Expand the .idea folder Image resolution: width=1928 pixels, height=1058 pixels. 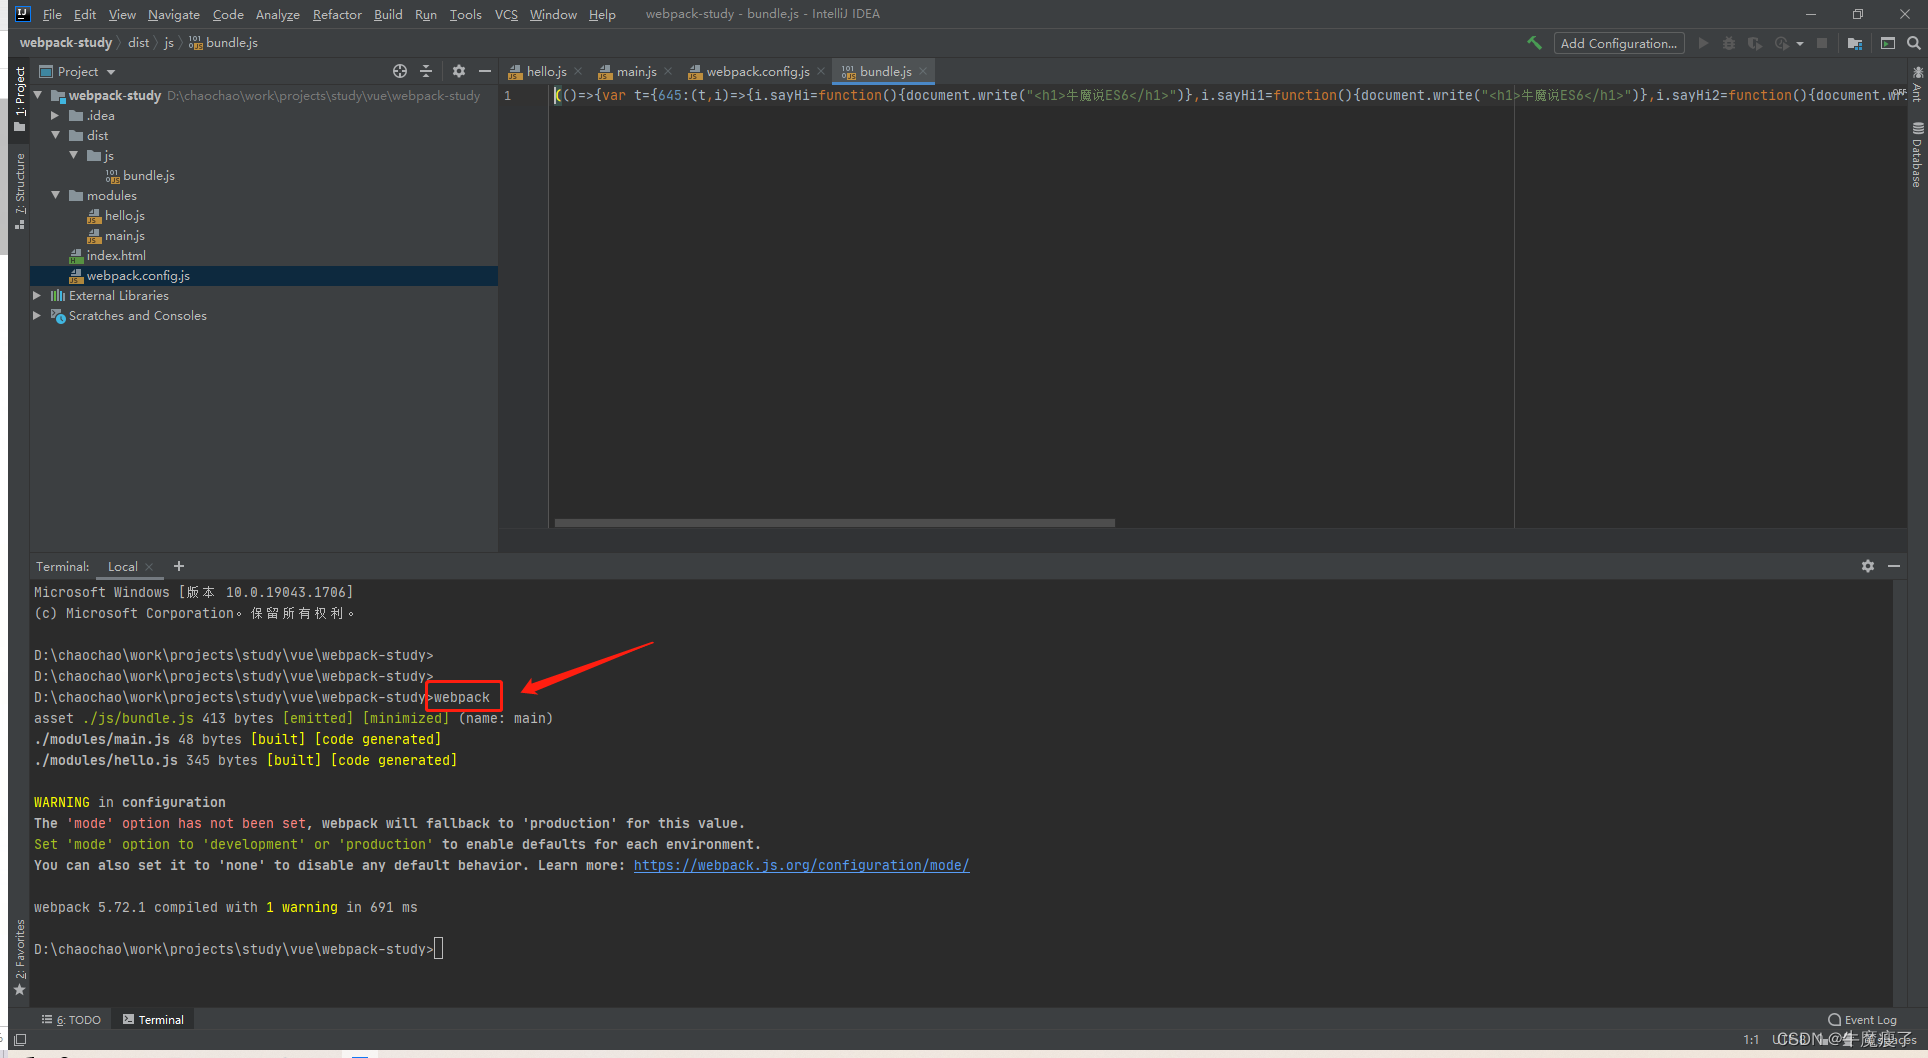pyautogui.click(x=56, y=115)
